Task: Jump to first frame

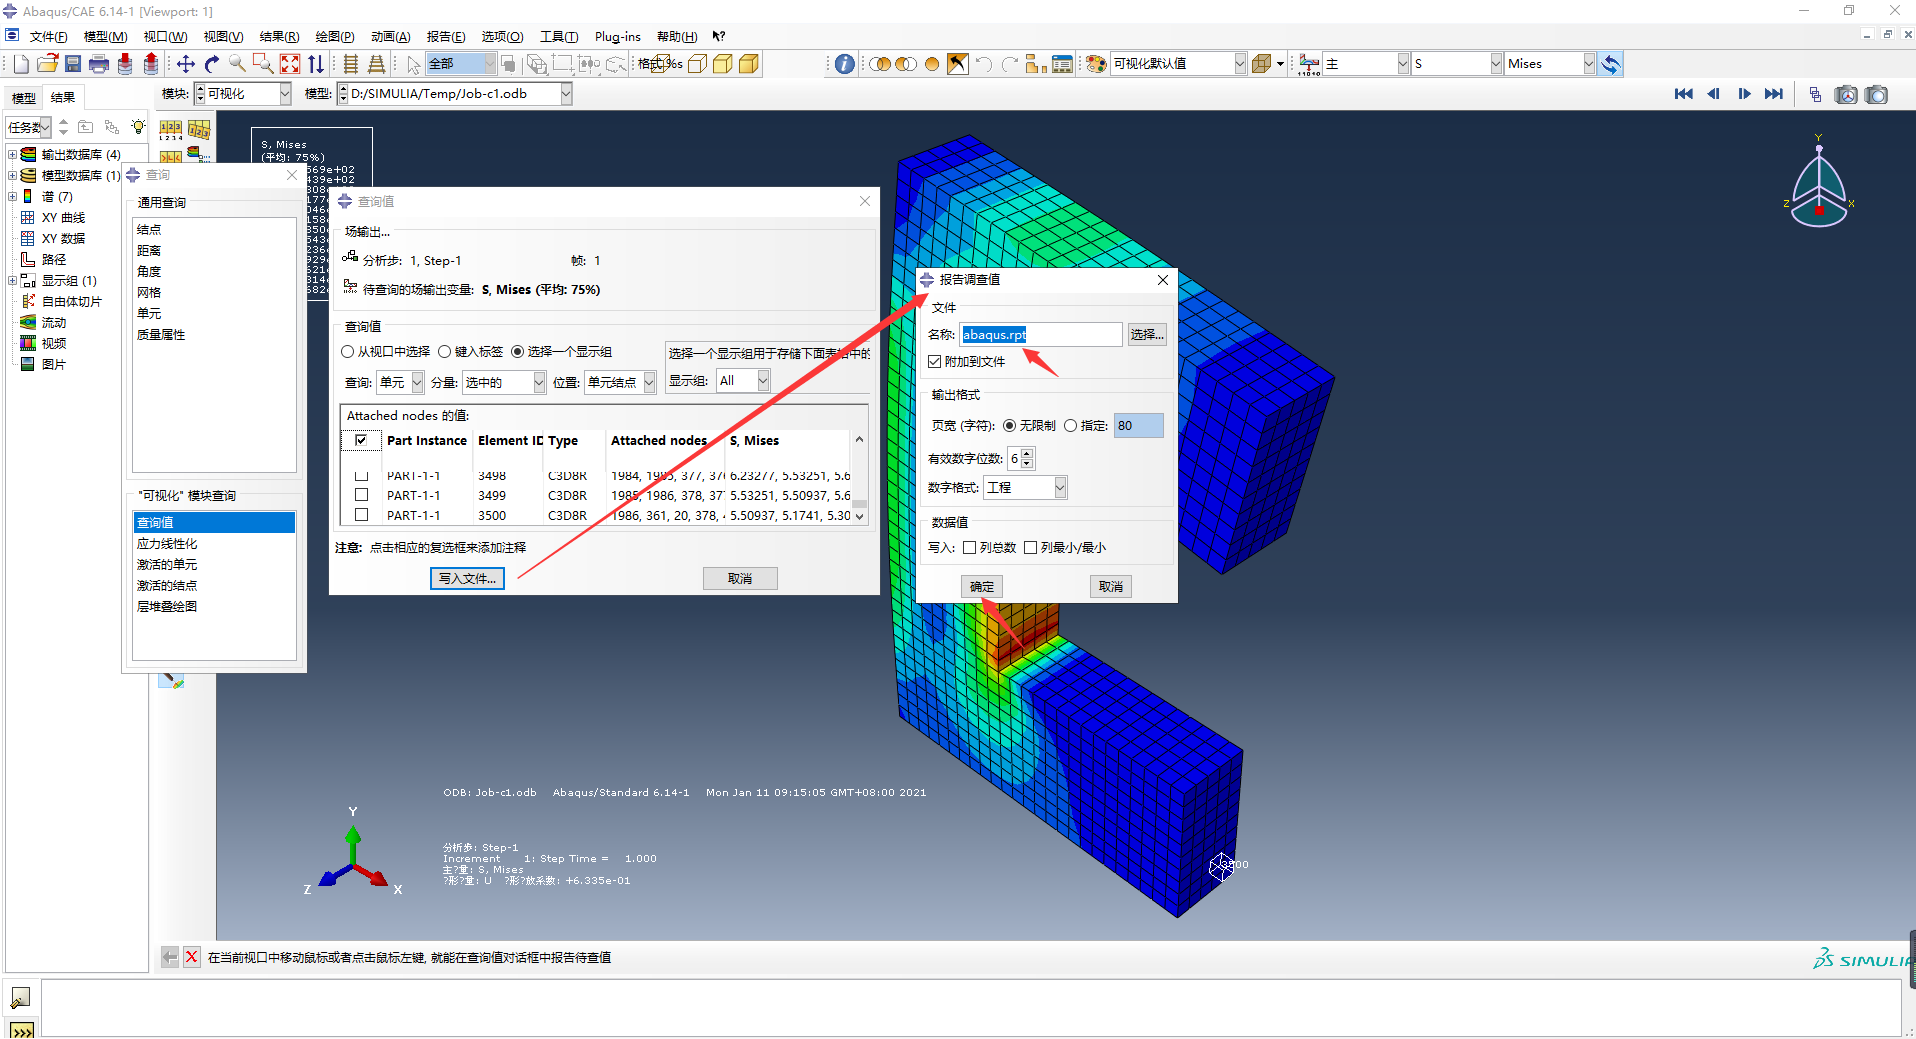Action: (x=1684, y=94)
